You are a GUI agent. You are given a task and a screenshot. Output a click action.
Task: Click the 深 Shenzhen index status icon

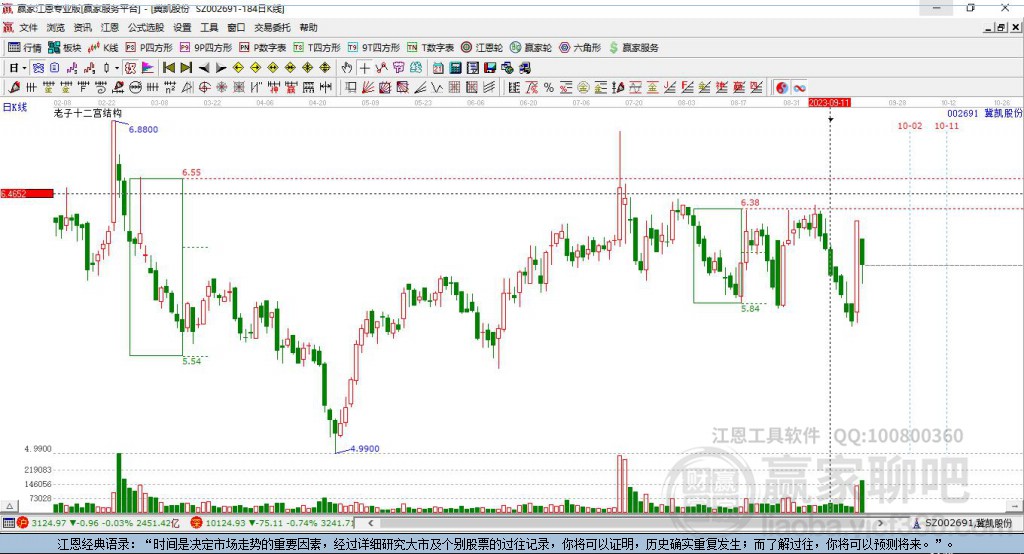197,523
